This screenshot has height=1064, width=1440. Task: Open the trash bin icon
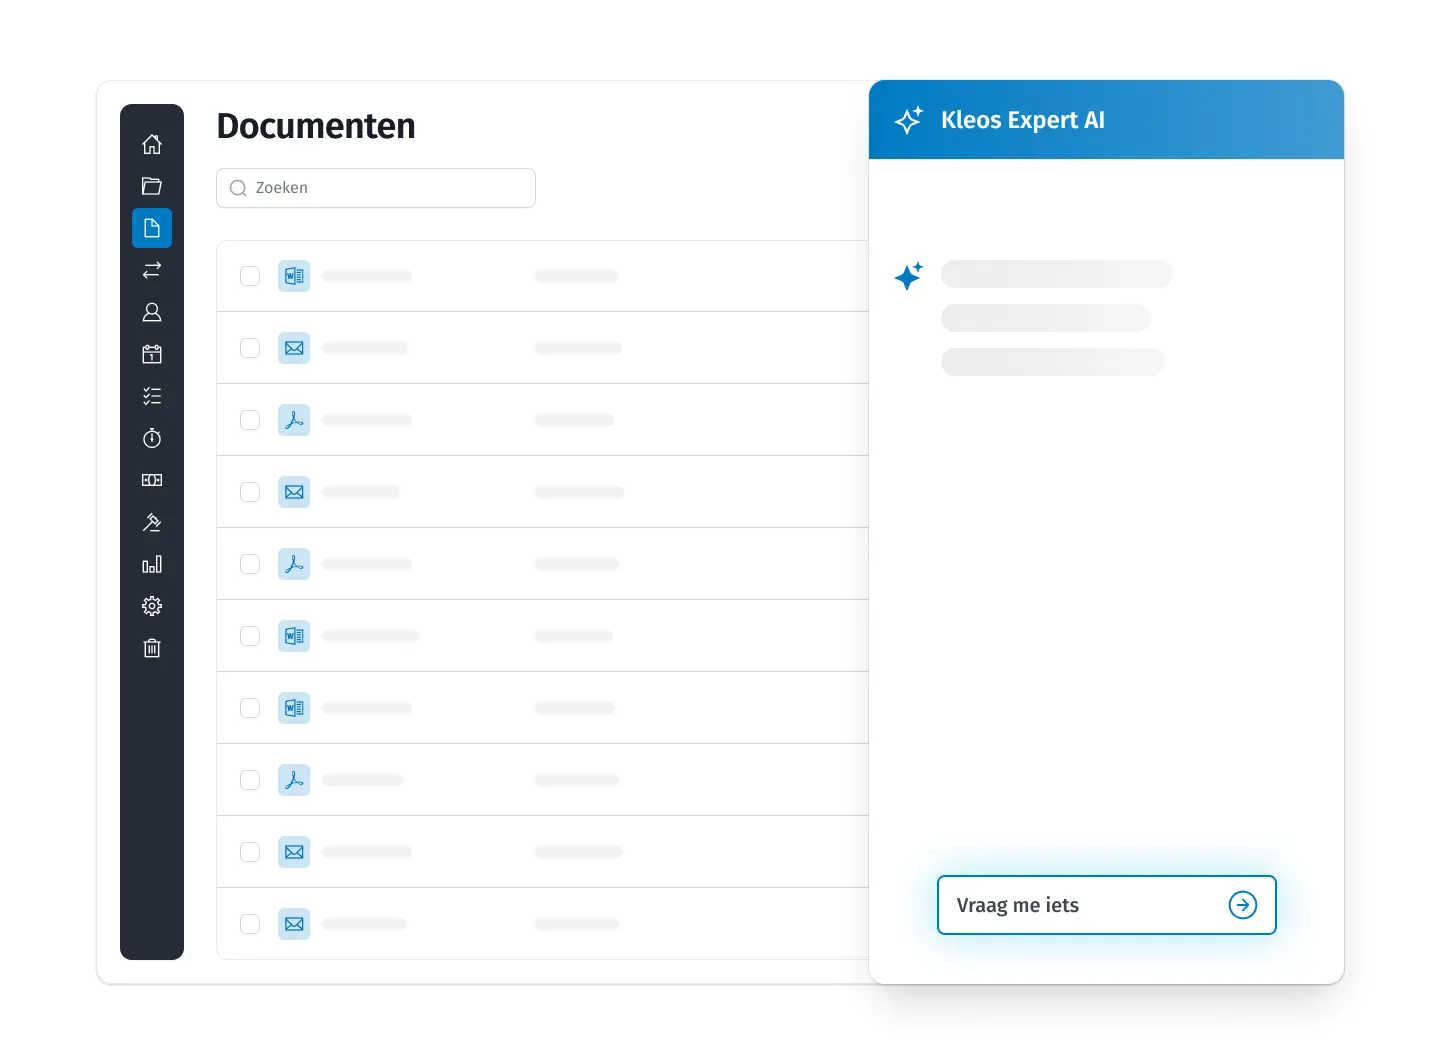point(152,648)
